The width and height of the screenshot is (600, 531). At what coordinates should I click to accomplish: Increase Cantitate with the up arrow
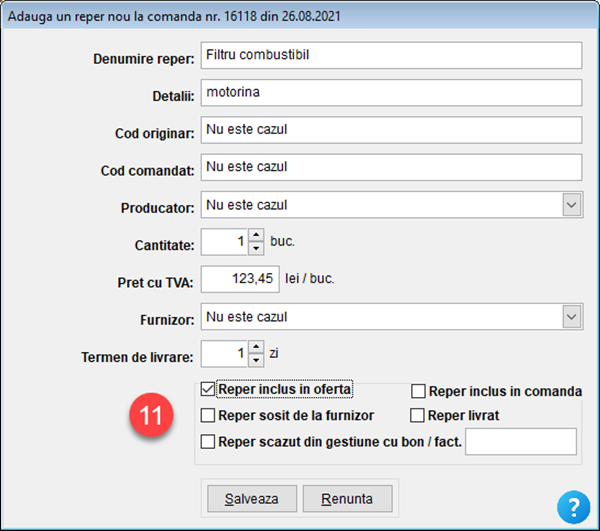[x=256, y=235]
